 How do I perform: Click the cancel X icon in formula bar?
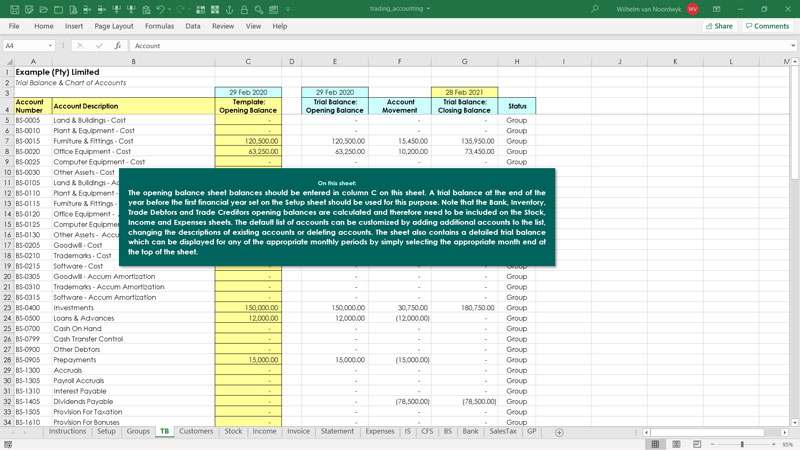pyautogui.click(x=80, y=45)
